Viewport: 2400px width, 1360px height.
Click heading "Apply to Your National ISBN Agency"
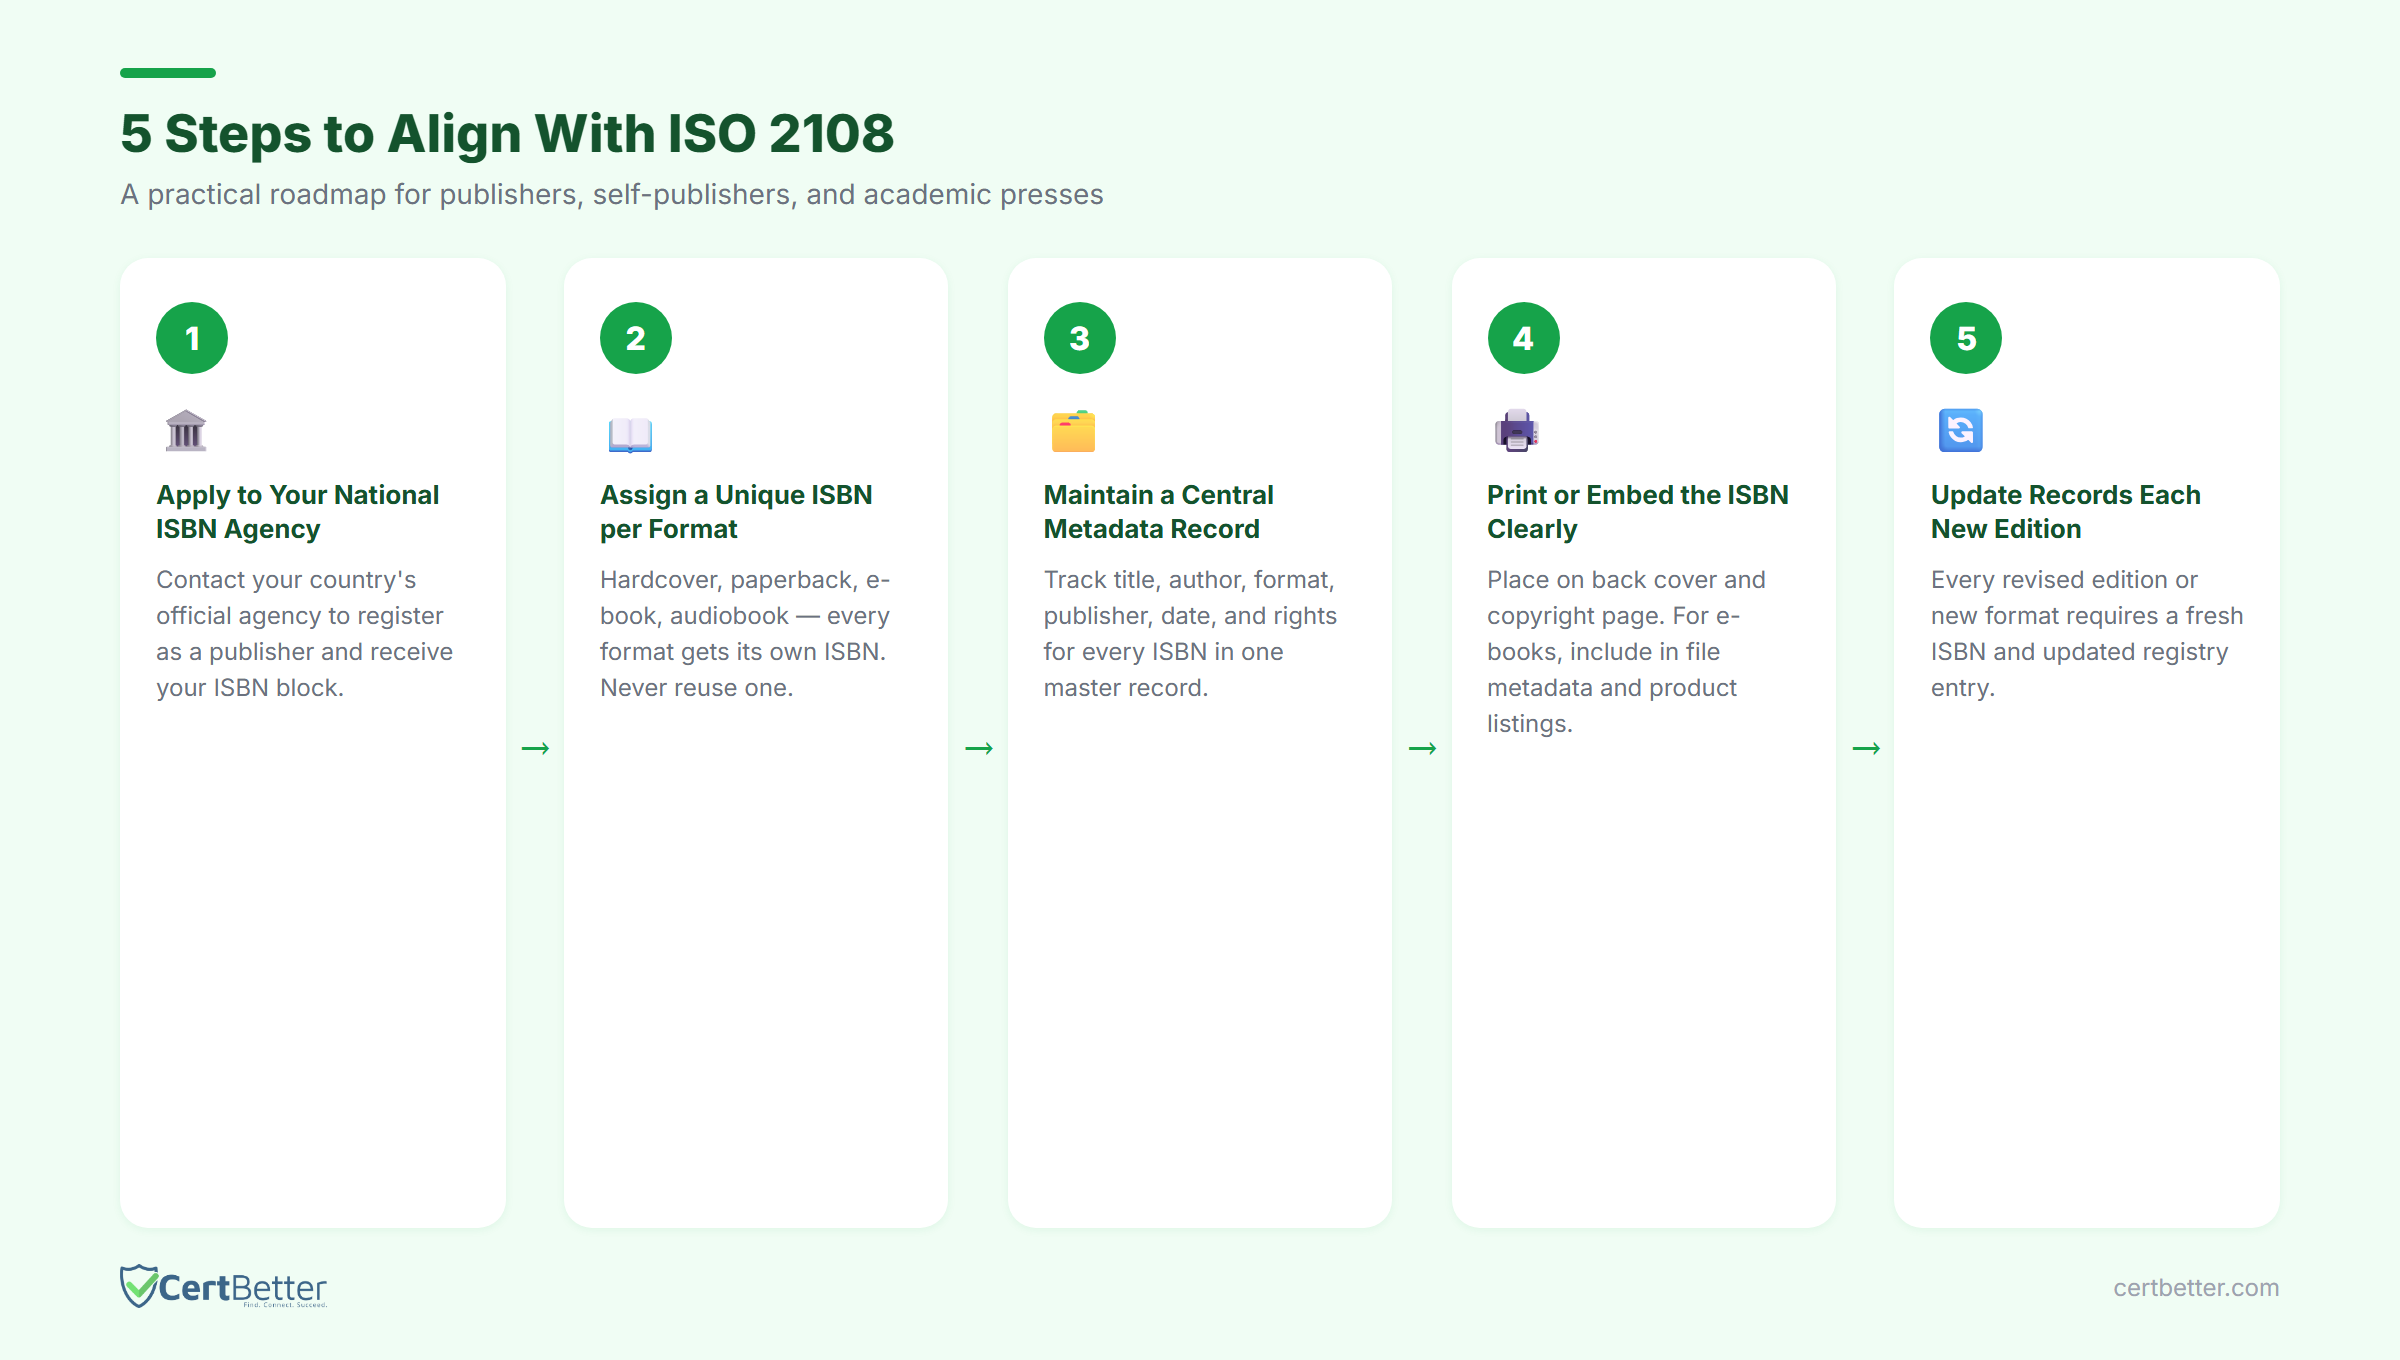[x=297, y=512]
